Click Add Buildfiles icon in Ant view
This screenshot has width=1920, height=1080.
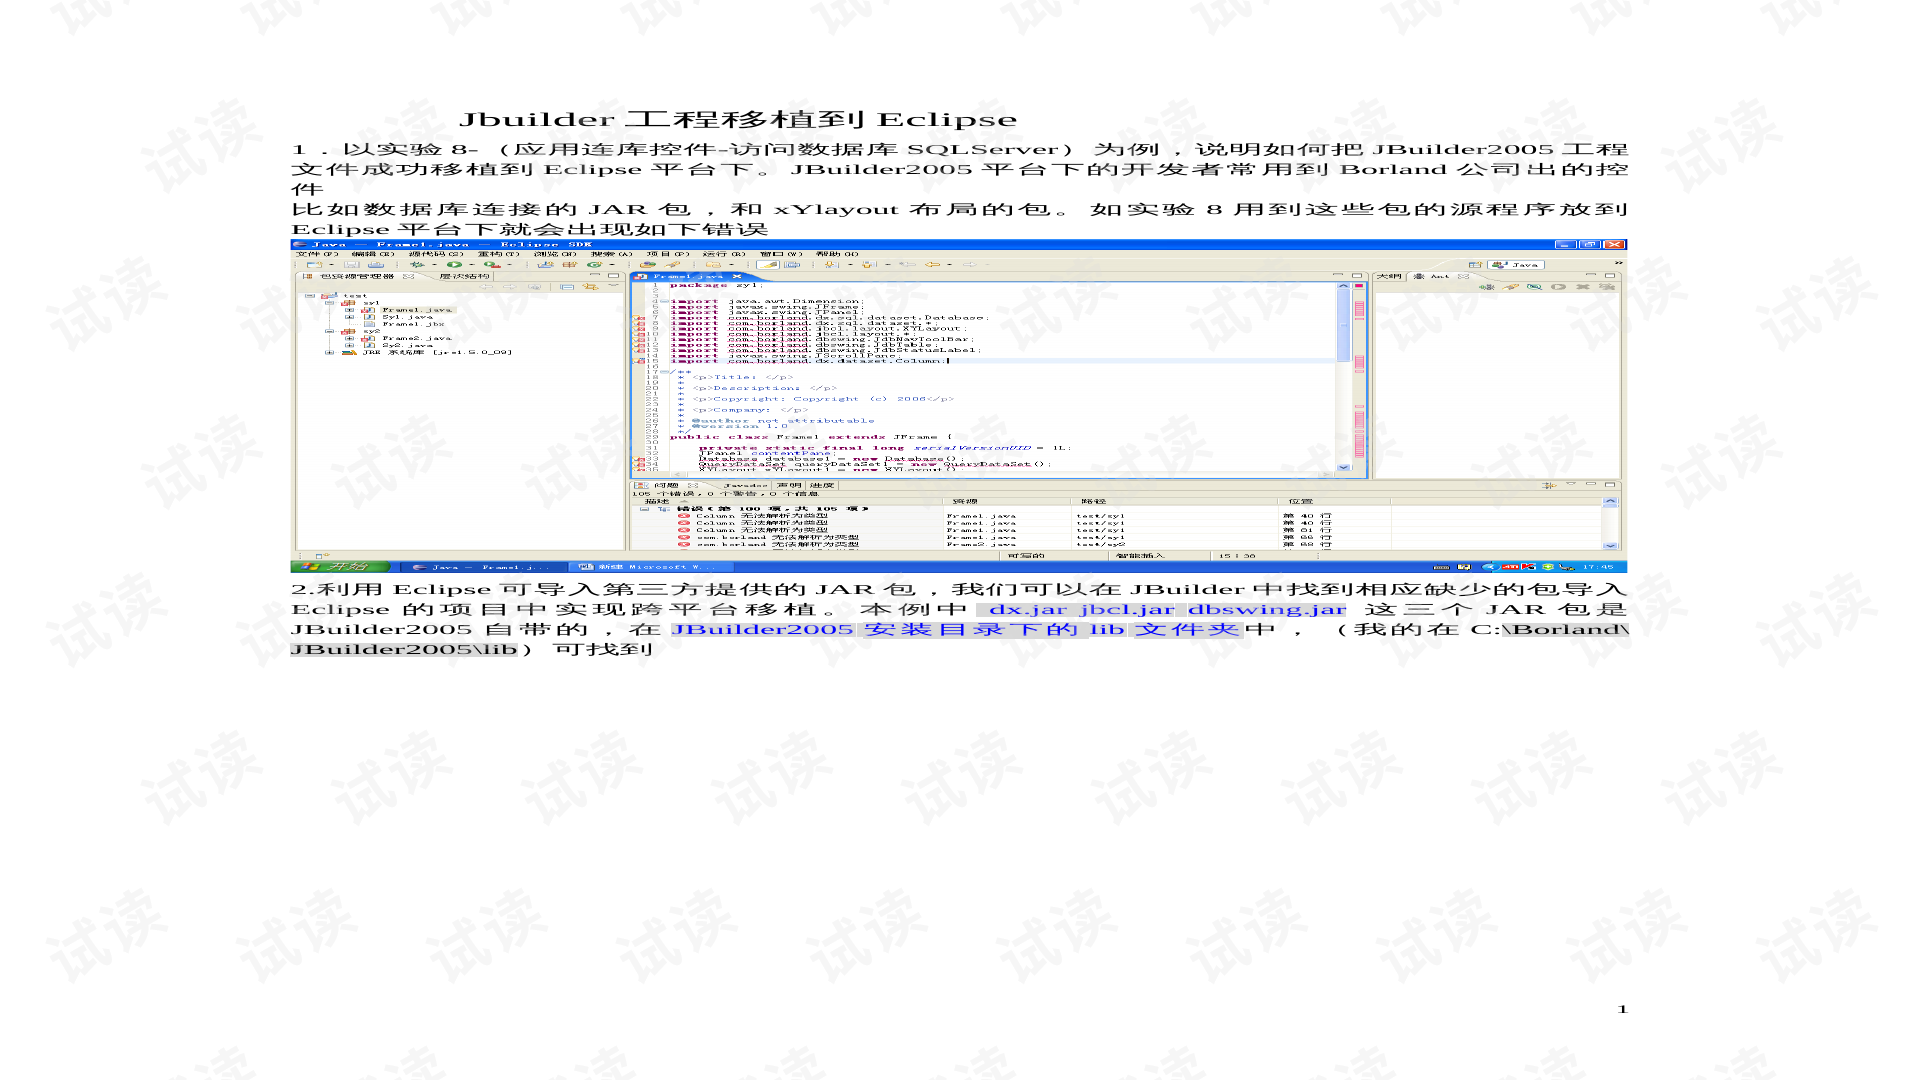1487,287
